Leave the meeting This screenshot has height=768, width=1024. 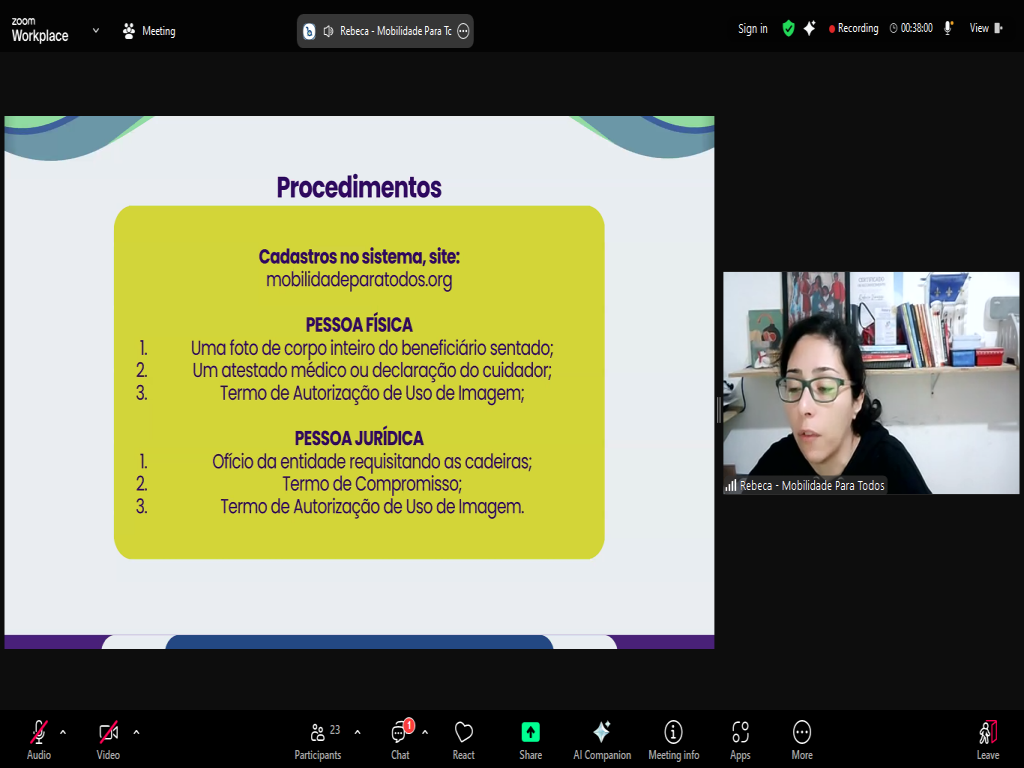(987, 738)
